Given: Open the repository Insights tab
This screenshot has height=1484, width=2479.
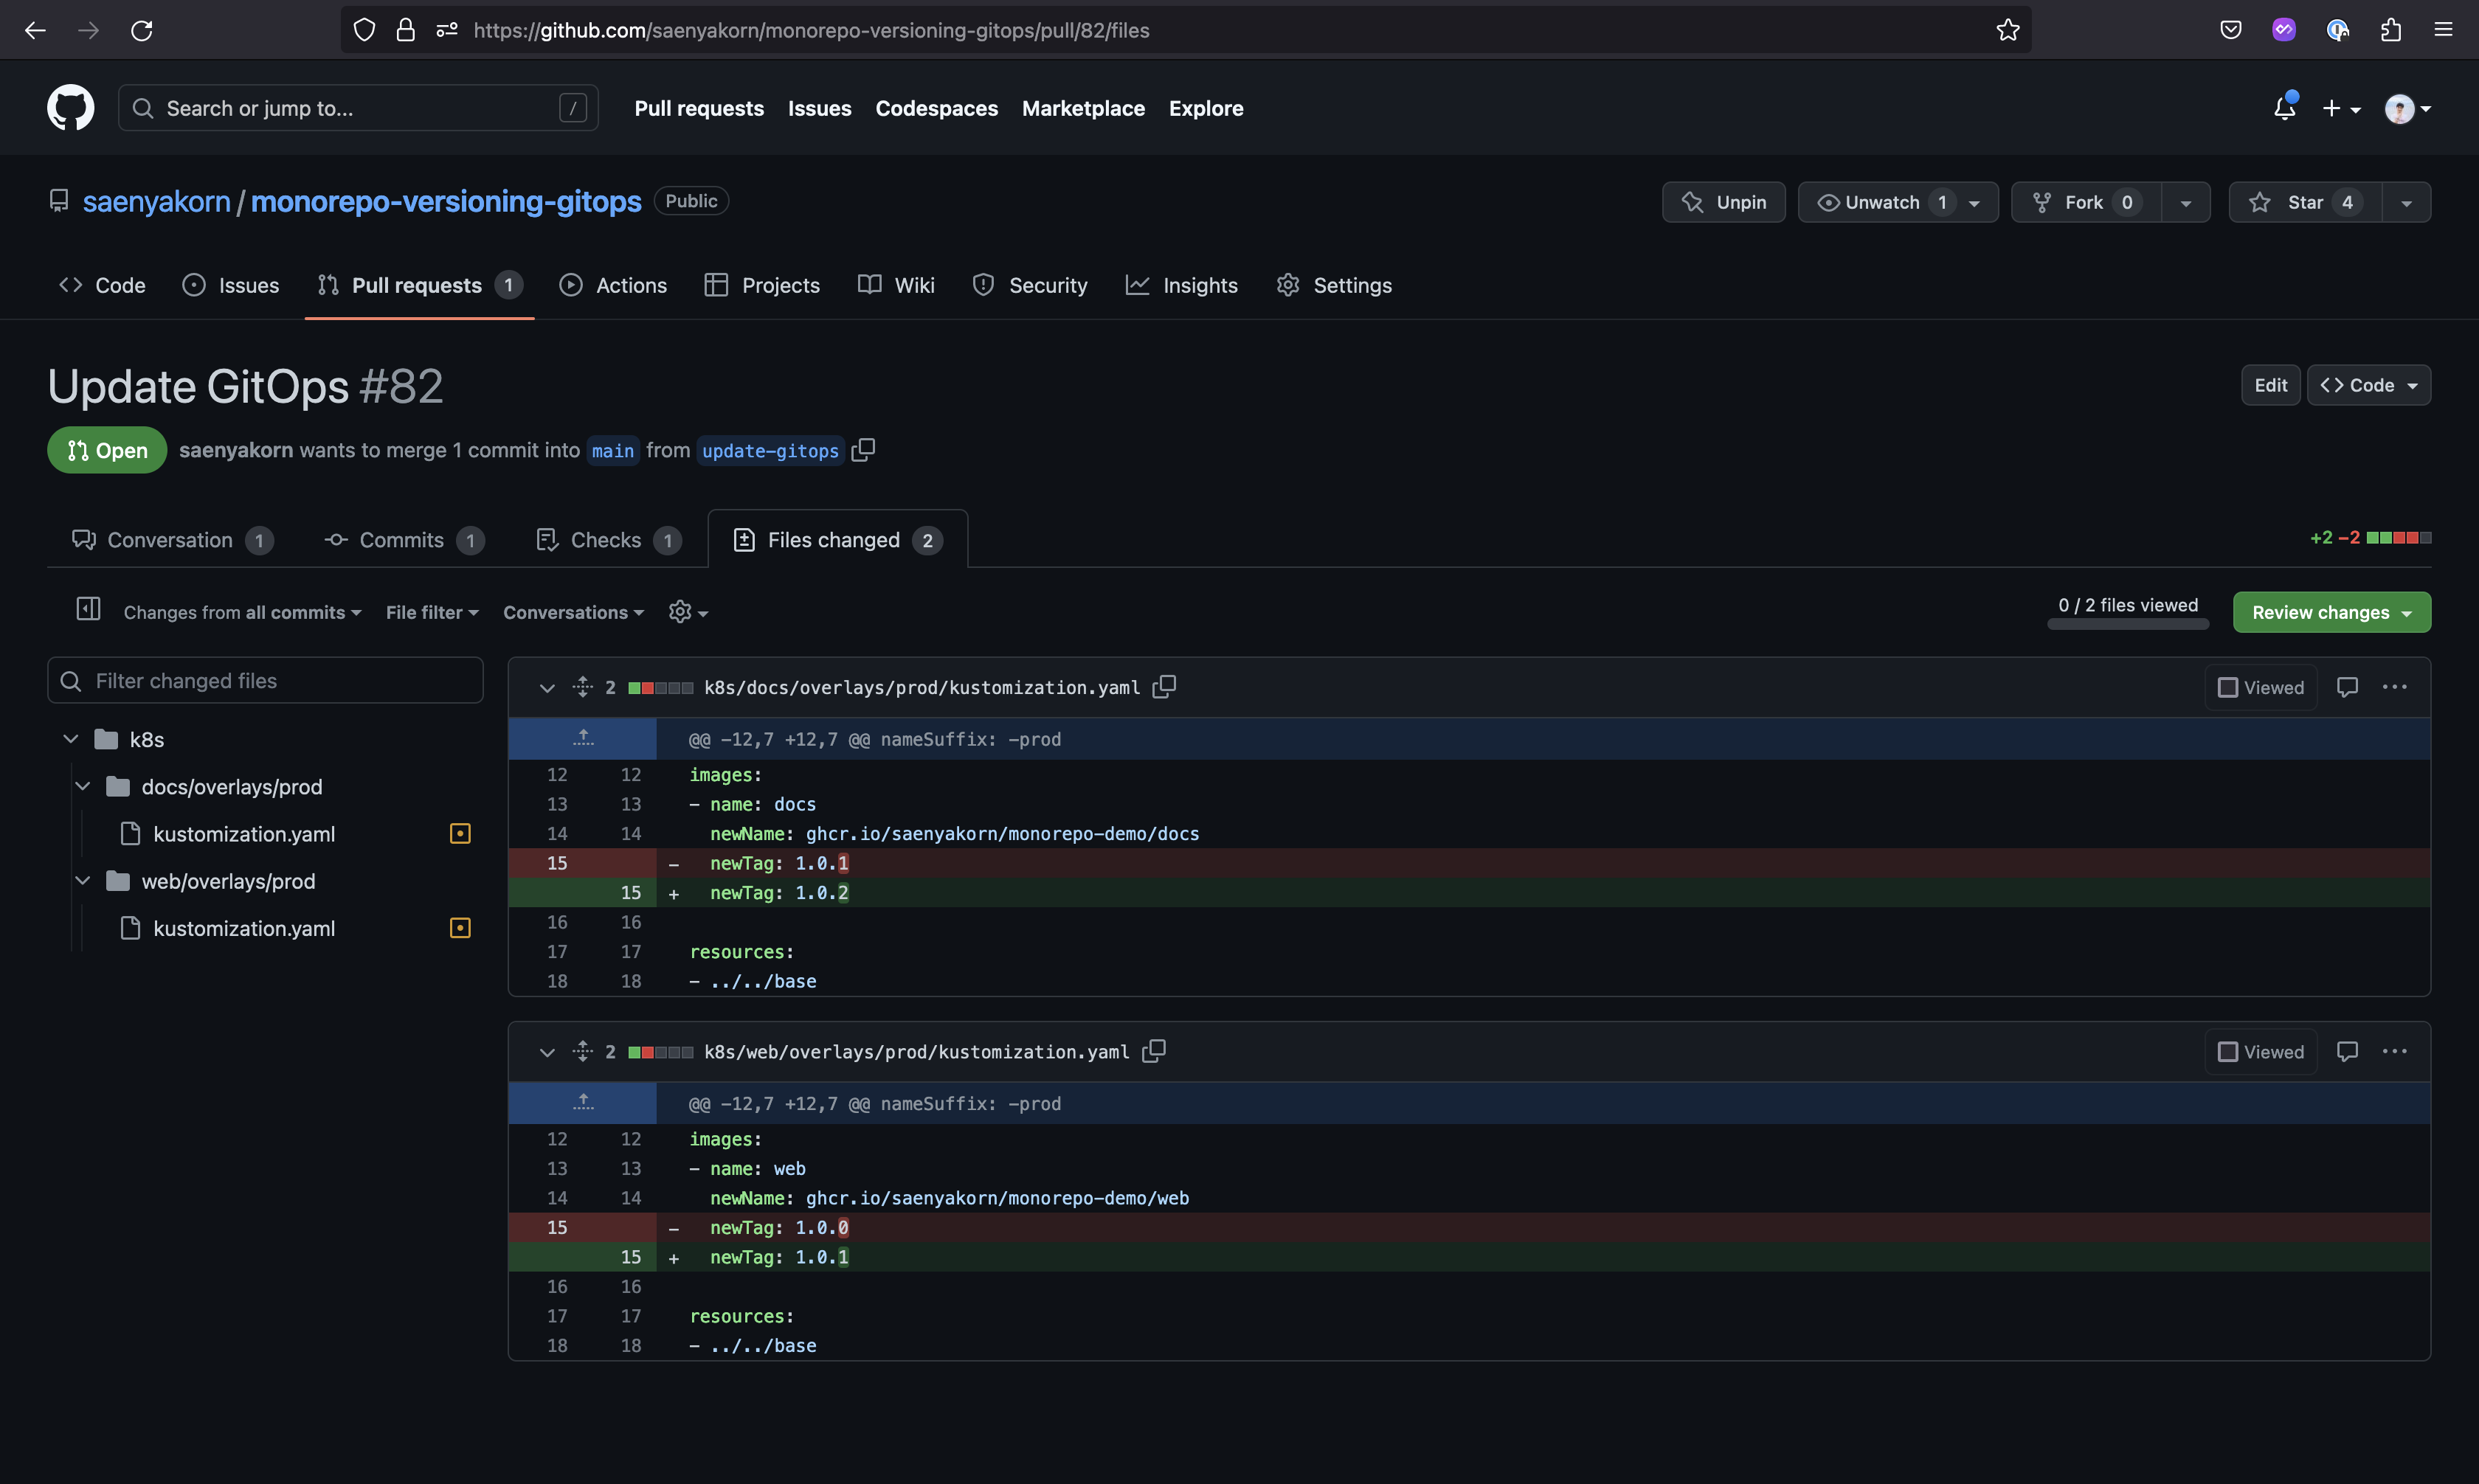Looking at the screenshot, I should click(x=1182, y=285).
